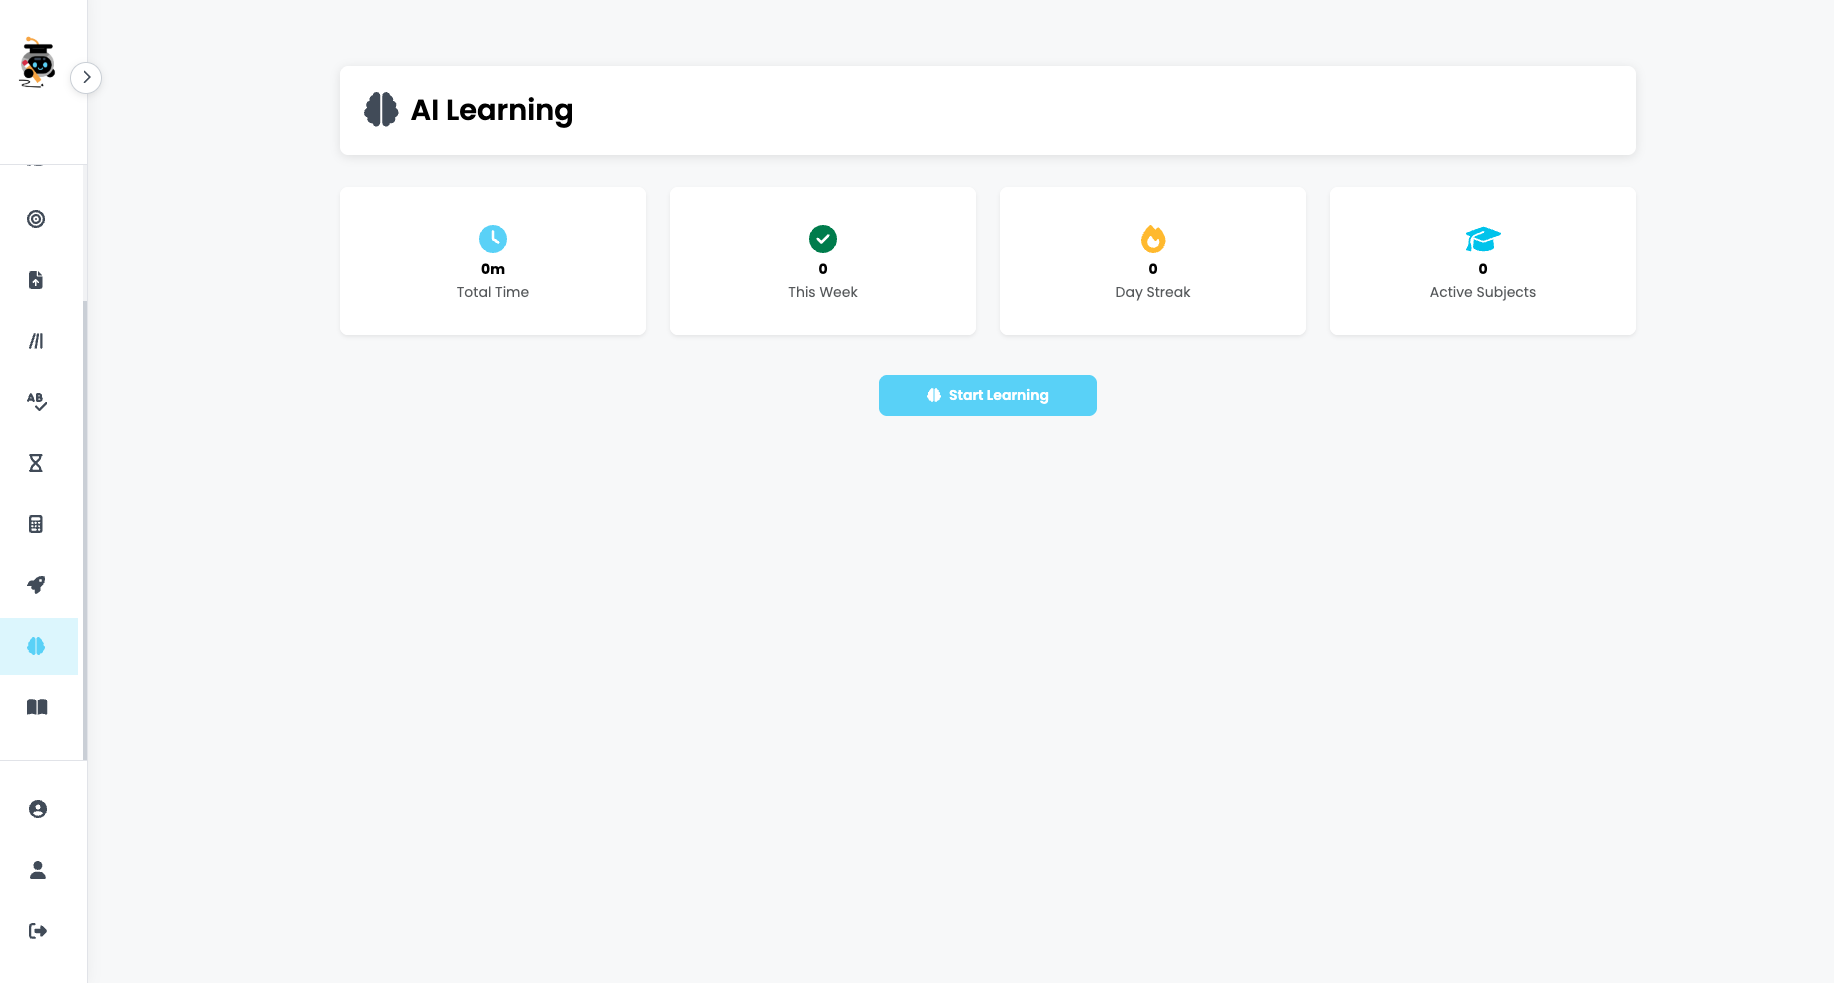Open the grammar check (AB) tool
Screen dimensions: 1834x983
coord(37,402)
